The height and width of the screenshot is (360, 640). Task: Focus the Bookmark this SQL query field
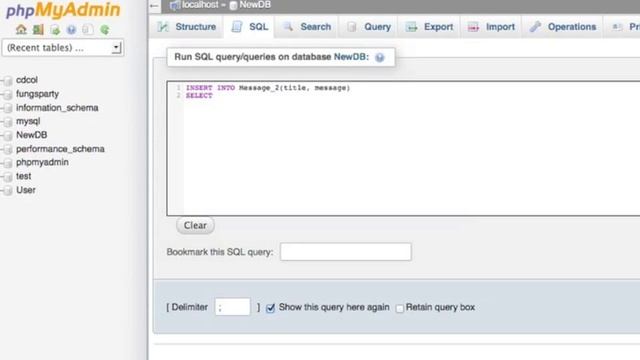click(346, 252)
